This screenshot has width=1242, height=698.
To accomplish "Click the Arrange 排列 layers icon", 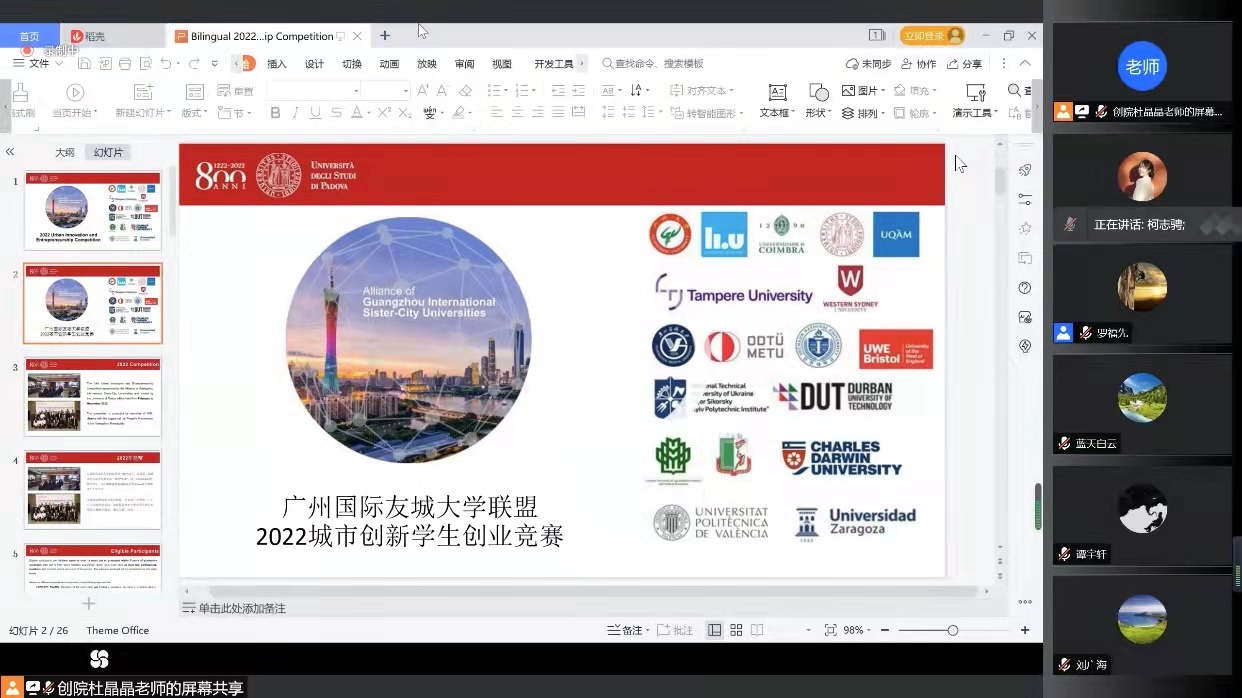I will [x=848, y=114].
